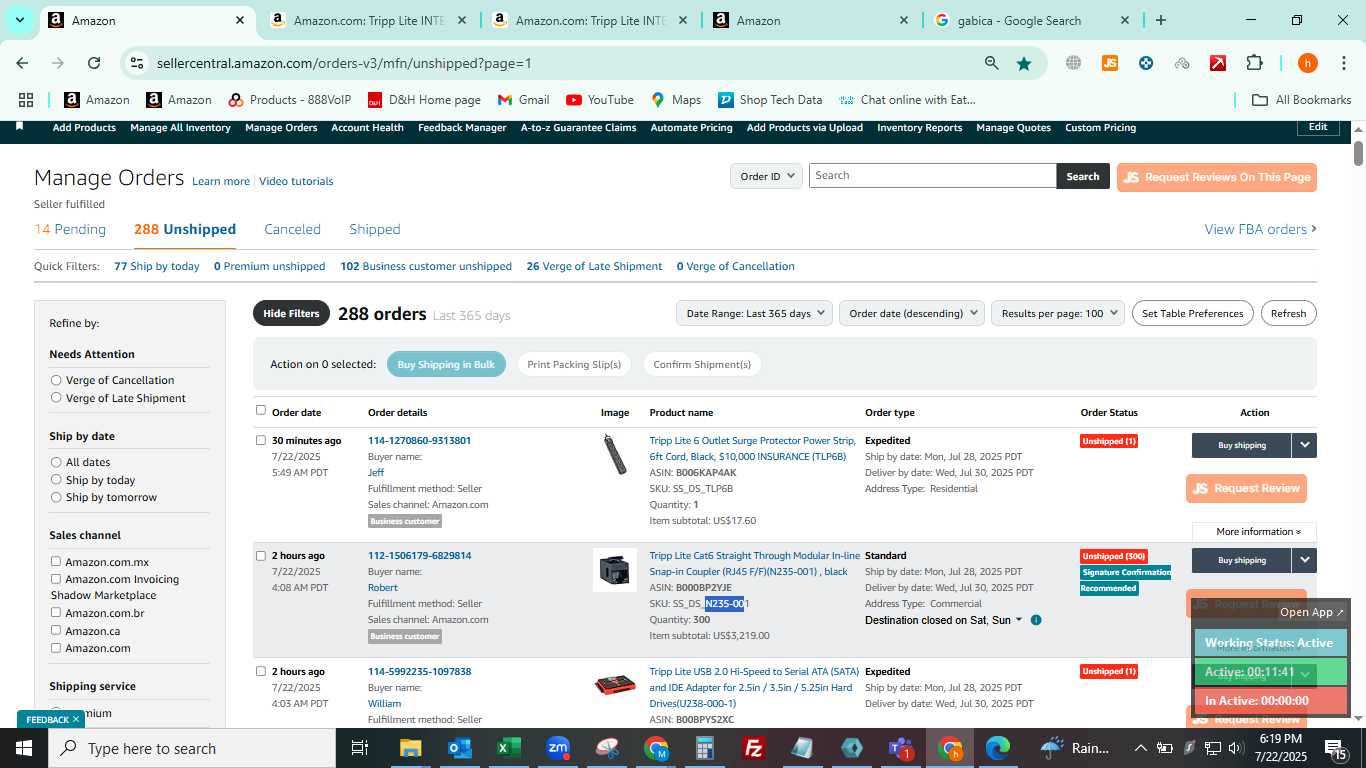Screen dimensions: 1366x768
Task: Open the tab search dropdown arrow
Action: [19, 20]
